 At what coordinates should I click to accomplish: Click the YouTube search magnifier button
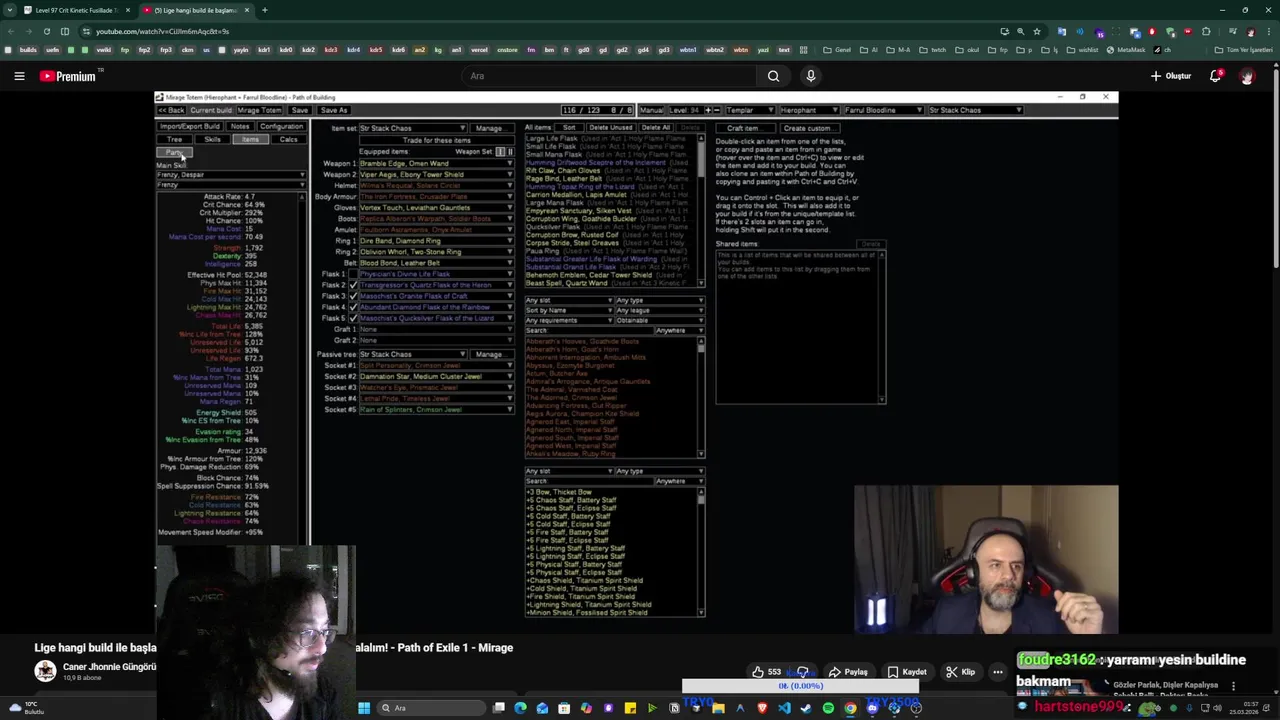click(773, 76)
